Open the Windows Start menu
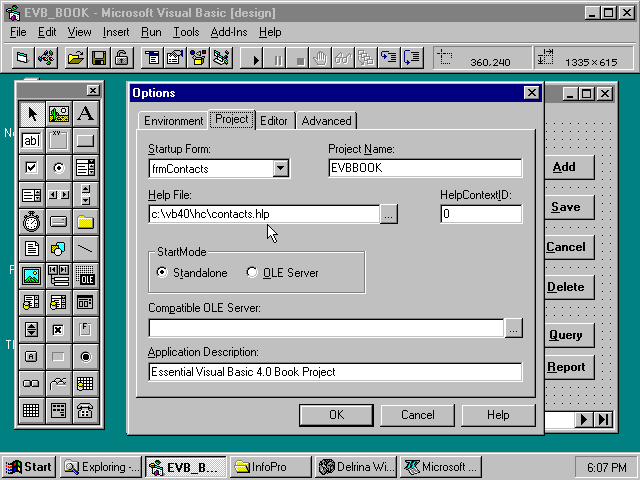The height and width of the screenshot is (480, 640). pyautogui.click(x=29, y=467)
